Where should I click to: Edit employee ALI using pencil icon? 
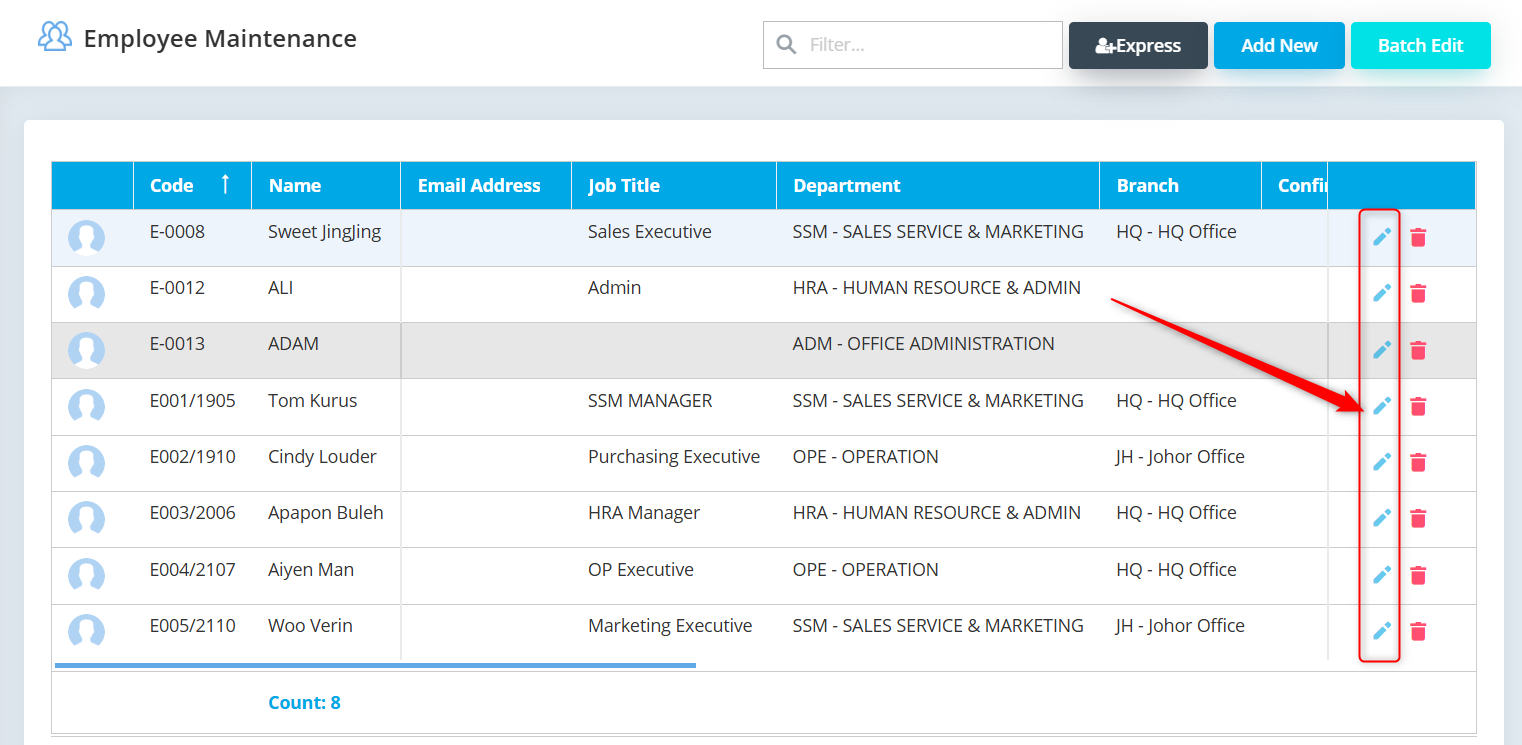[1381, 293]
